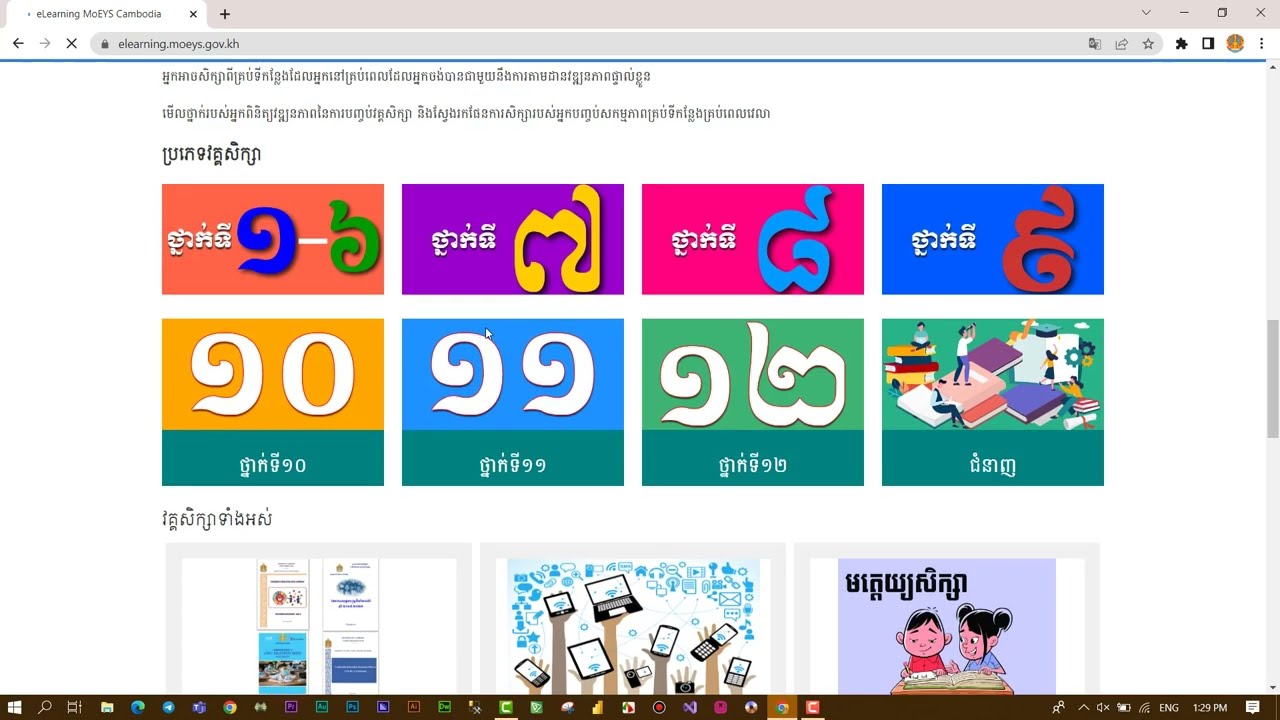Bookmark this tab with star
1280x720 pixels.
(x=1148, y=44)
